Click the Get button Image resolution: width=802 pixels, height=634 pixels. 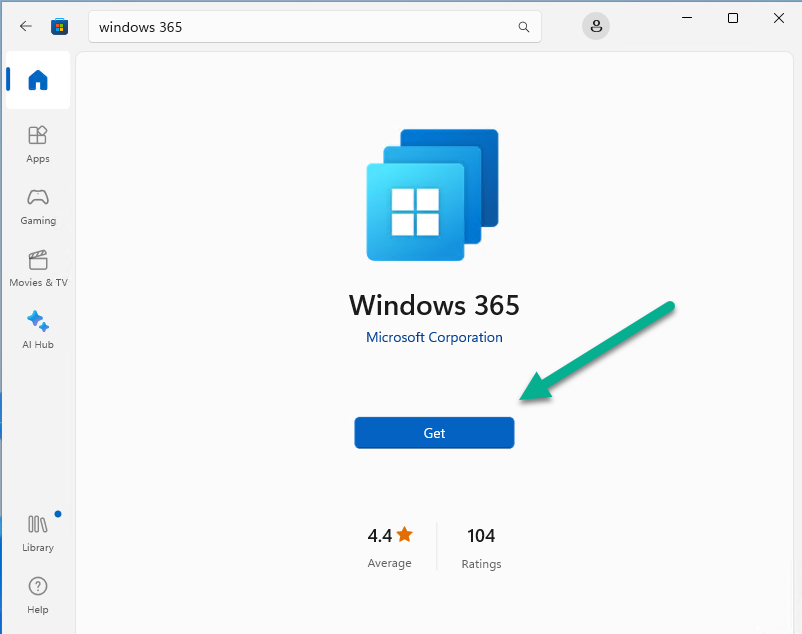click(x=434, y=433)
